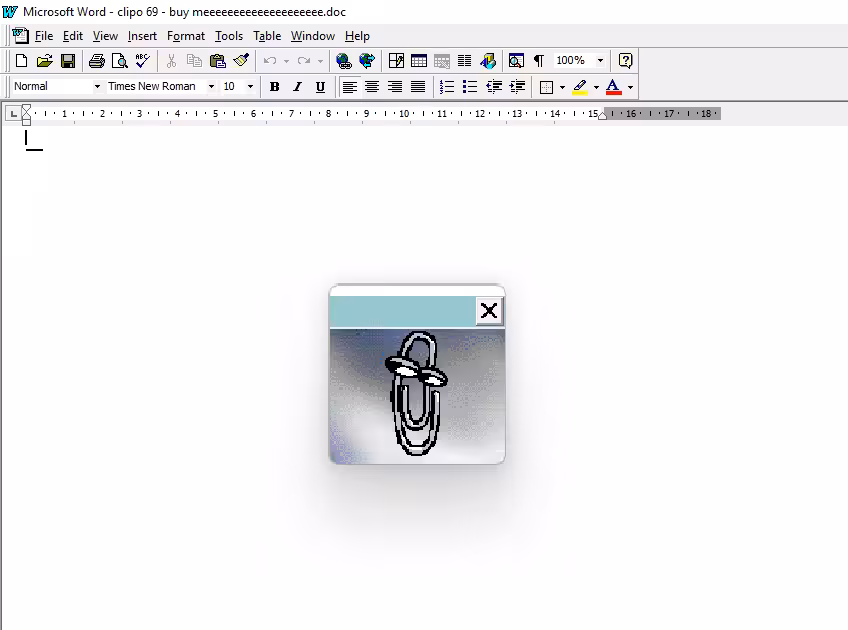Activate the Format Painter brush
The height and width of the screenshot is (630, 848).
pyautogui.click(x=241, y=61)
